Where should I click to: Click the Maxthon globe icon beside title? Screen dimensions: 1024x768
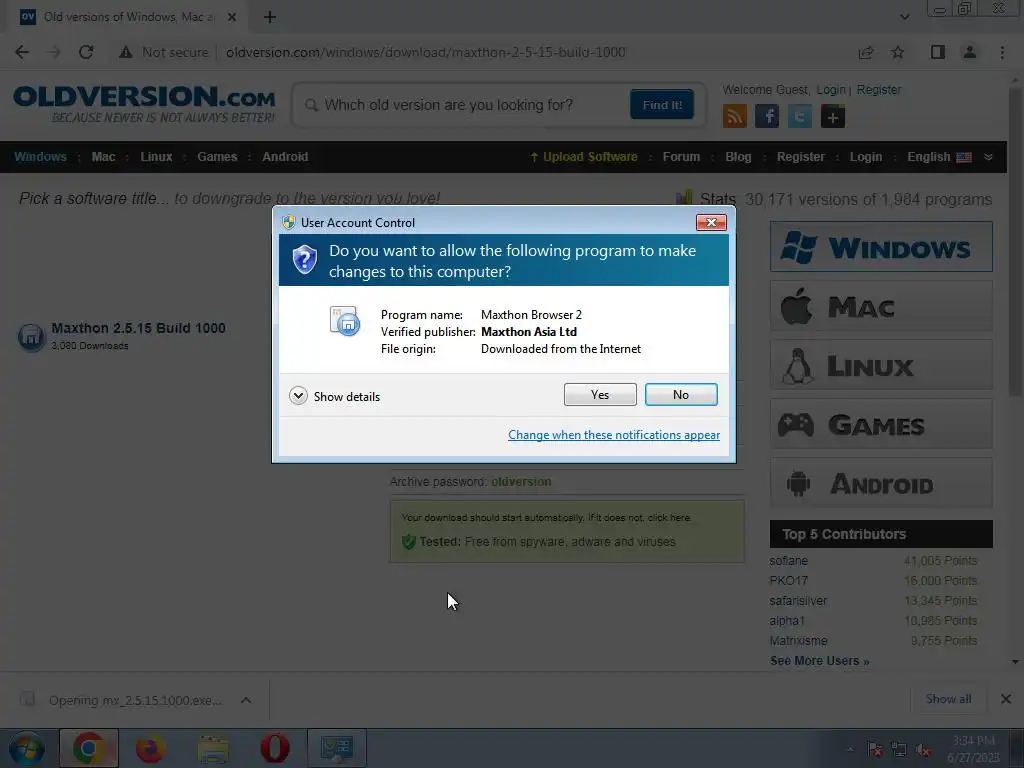[x=31, y=337]
